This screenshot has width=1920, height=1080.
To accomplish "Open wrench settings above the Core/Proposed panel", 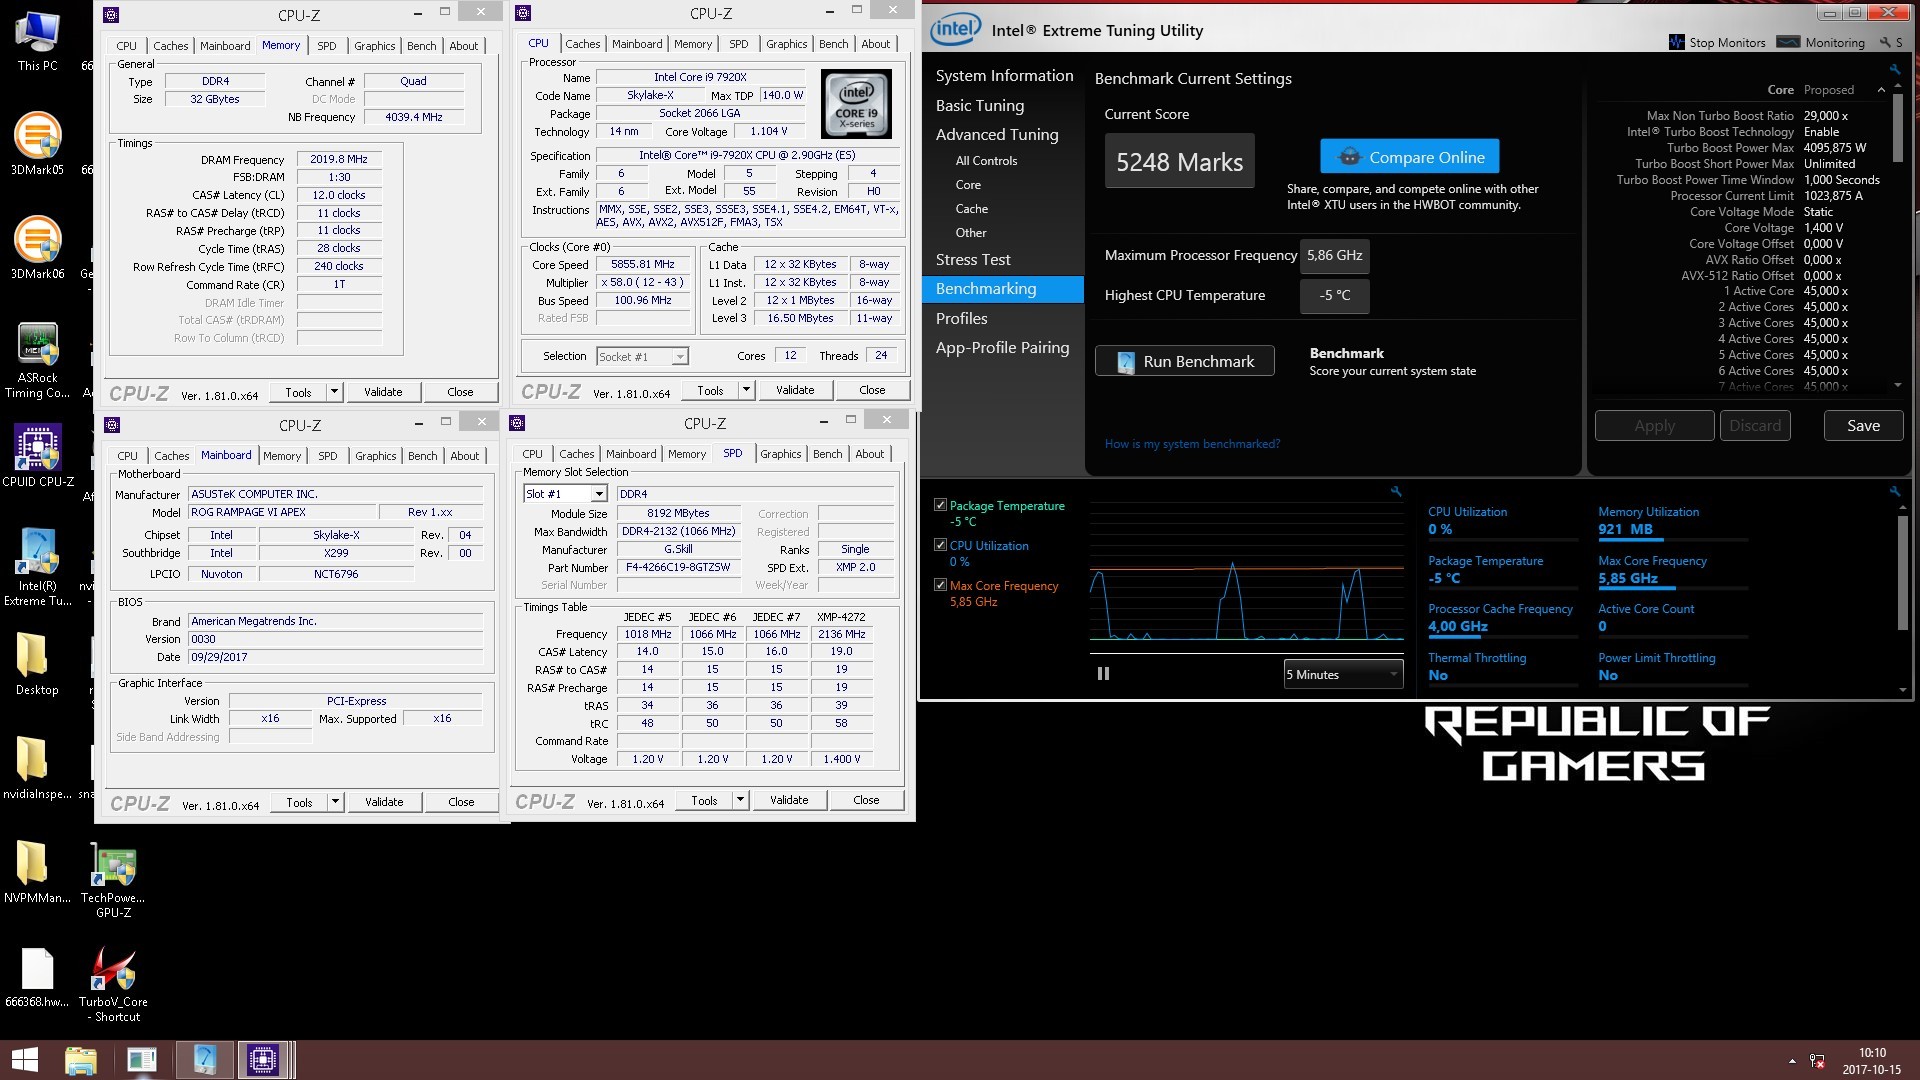I will click(x=1894, y=69).
